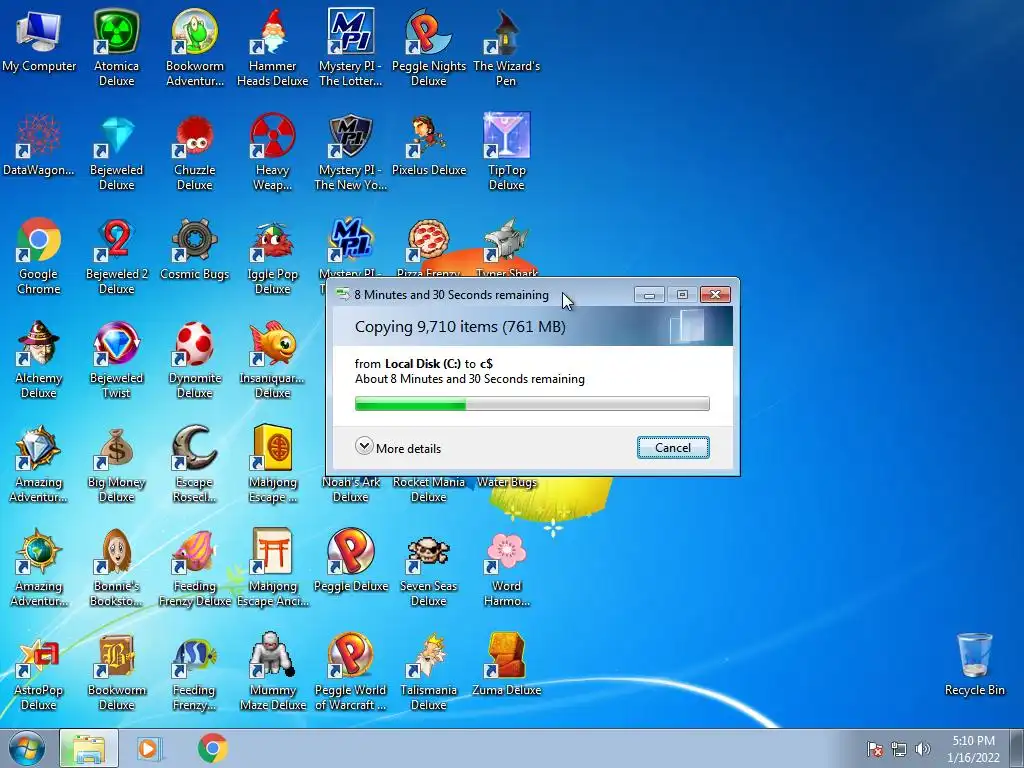Click the Cosmic Bugs gear icon
1024x768 pixels.
pyautogui.click(x=195, y=249)
